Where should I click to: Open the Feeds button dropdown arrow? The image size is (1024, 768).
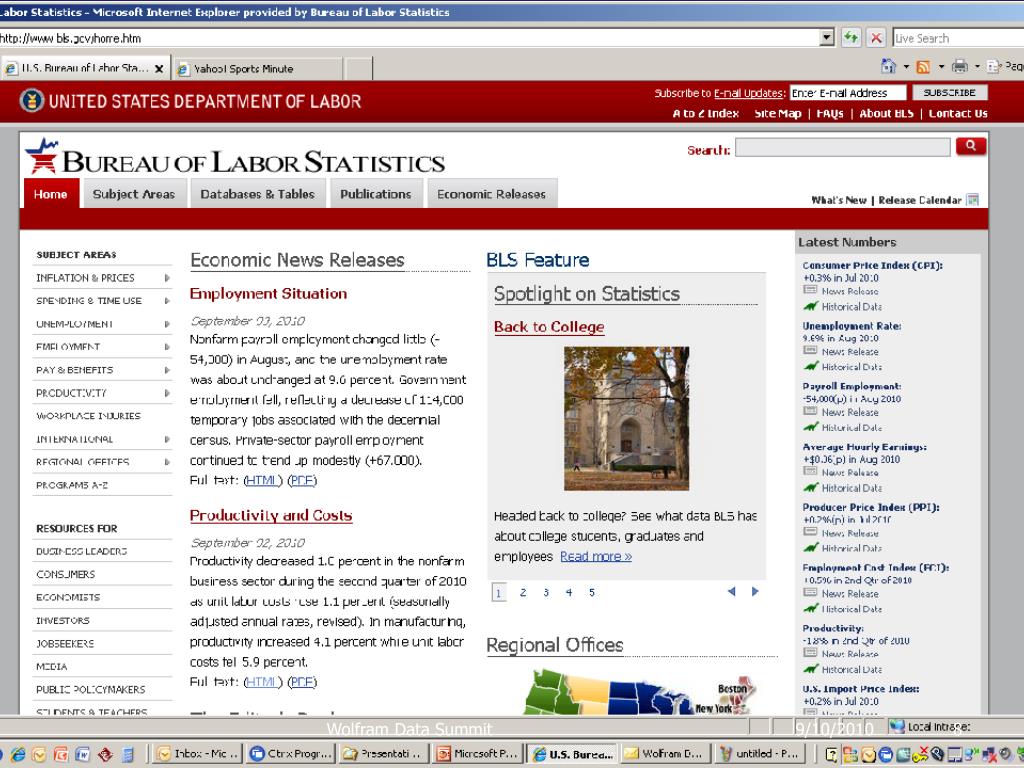point(941,67)
